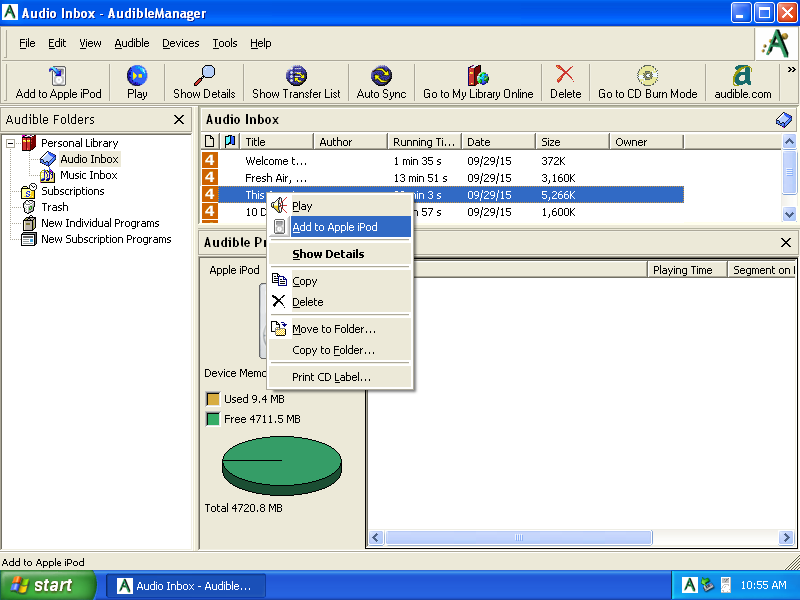Screen dimensions: 800x600
Task: Sort inbox by Running Time column header
Action: click(x=424, y=142)
